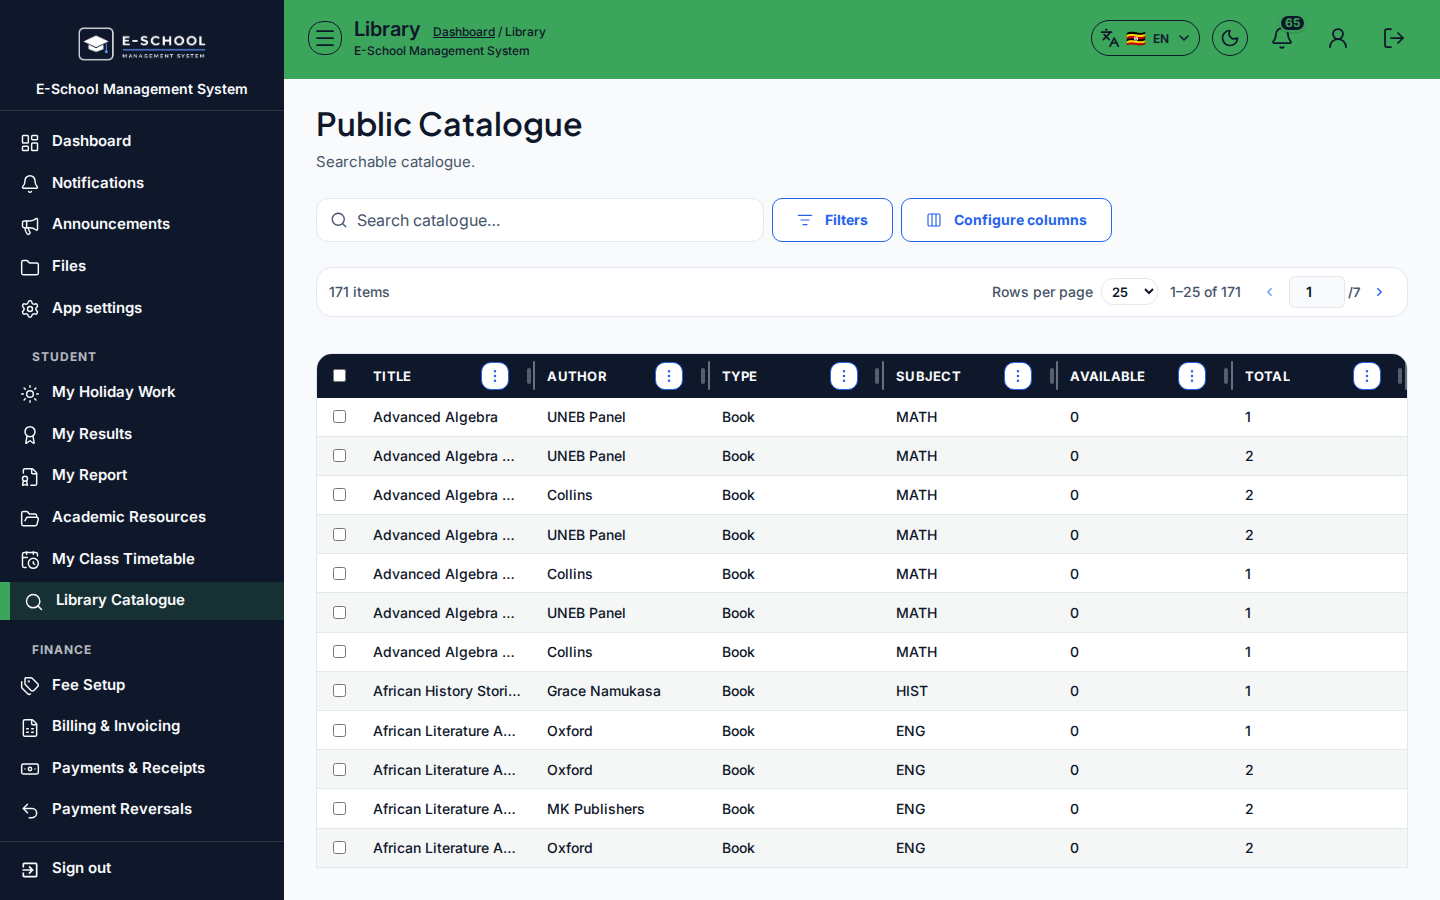Viewport: 1440px width, 900px height.
Task: Click the Notifications bell icon in sidebar
Action: tap(30, 184)
